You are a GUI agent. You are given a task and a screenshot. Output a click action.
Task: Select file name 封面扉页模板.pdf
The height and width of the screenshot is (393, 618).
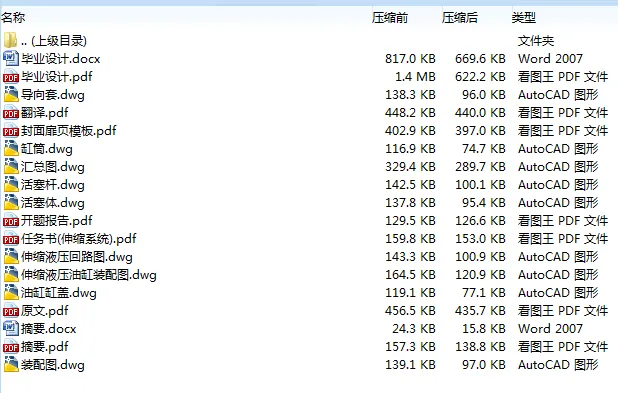coord(69,130)
